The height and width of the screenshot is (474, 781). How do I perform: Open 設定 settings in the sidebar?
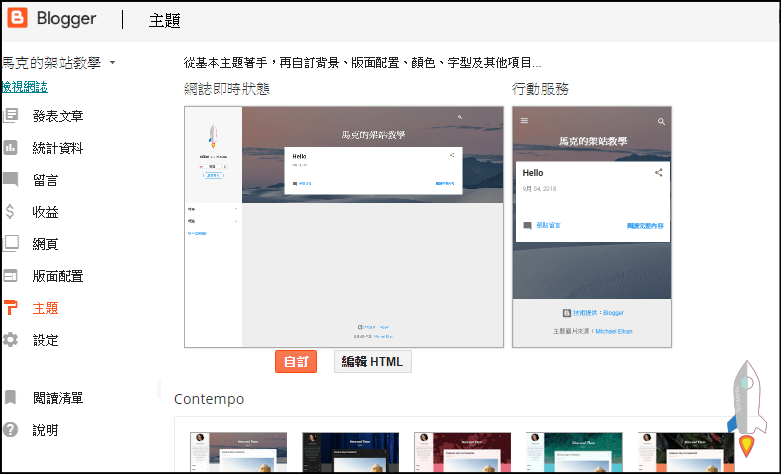pyautogui.click(x=45, y=340)
